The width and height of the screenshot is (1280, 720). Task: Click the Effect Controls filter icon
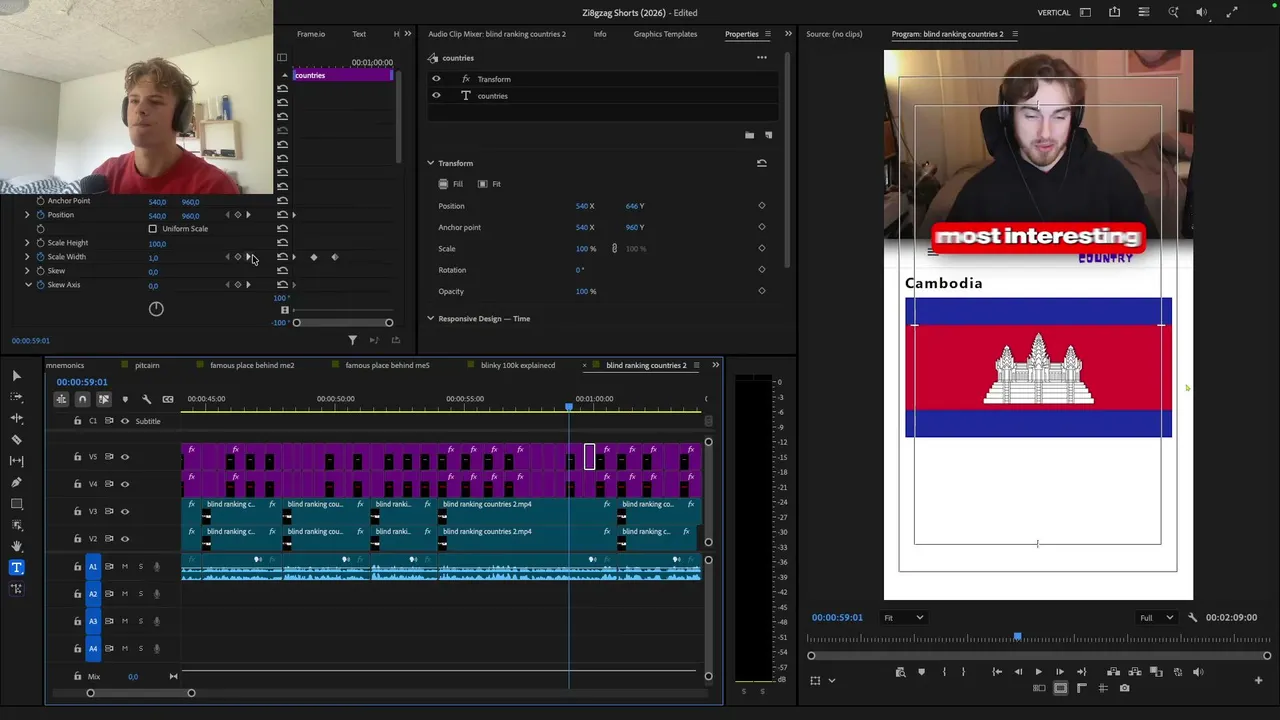352,340
